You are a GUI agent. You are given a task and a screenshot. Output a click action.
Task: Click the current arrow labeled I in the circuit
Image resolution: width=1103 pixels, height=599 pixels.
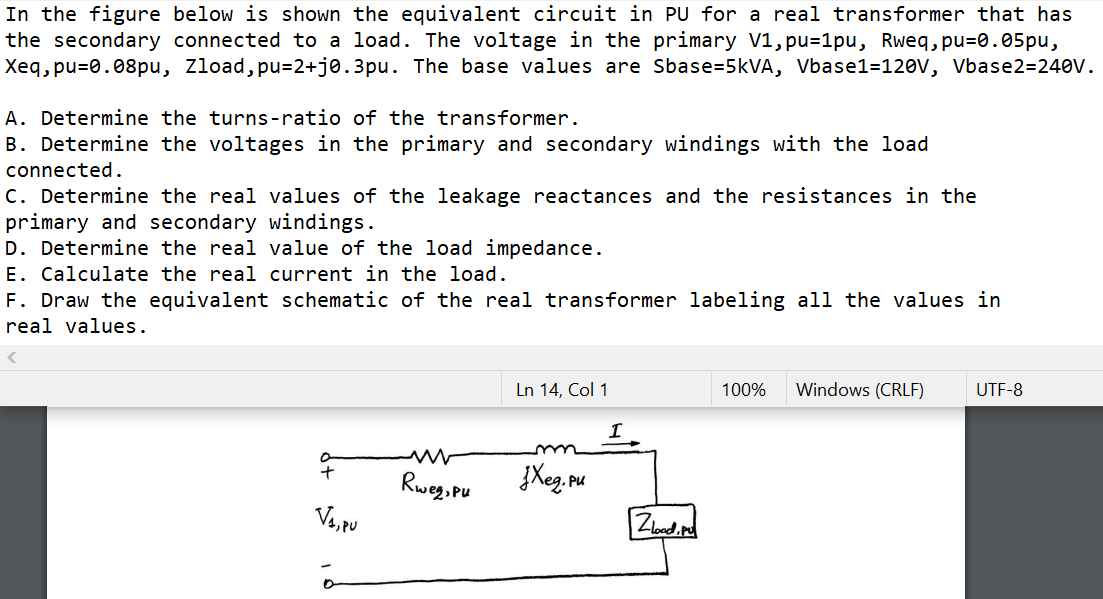[618, 430]
